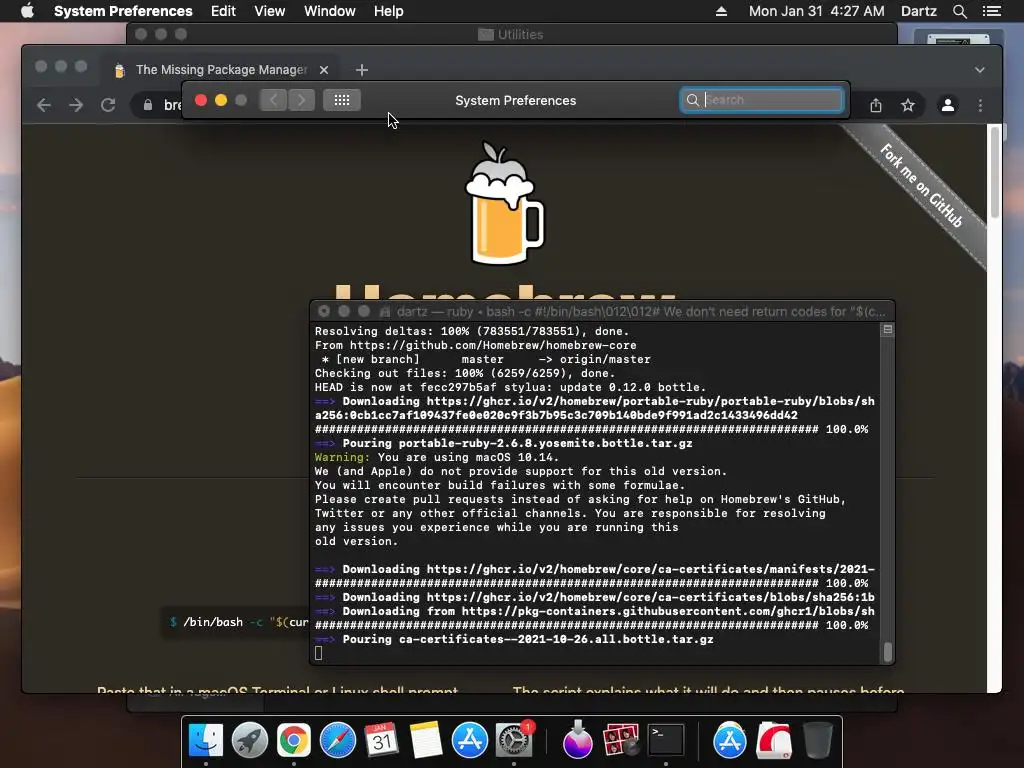The height and width of the screenshot is (768, 1024).
Task: Open the System Preferences application menu
Action: [x=123, y=11]
